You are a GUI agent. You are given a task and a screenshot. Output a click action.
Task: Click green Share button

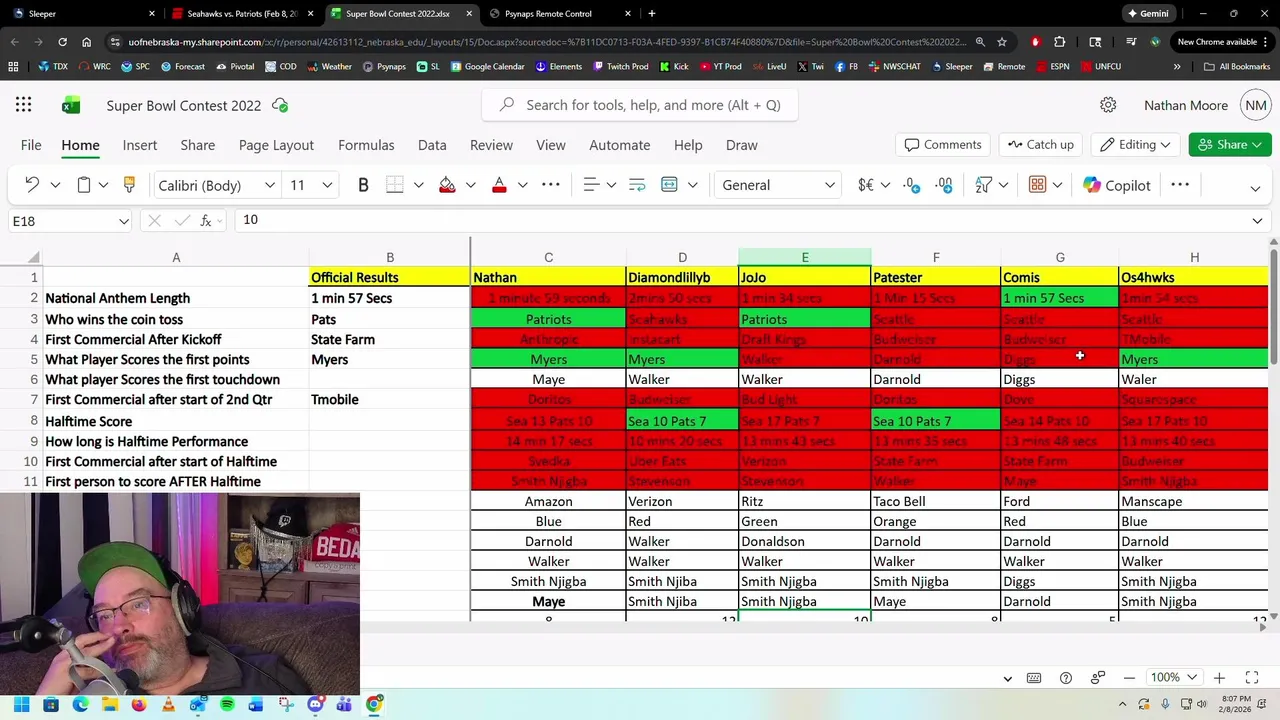tap(1230, 145)
